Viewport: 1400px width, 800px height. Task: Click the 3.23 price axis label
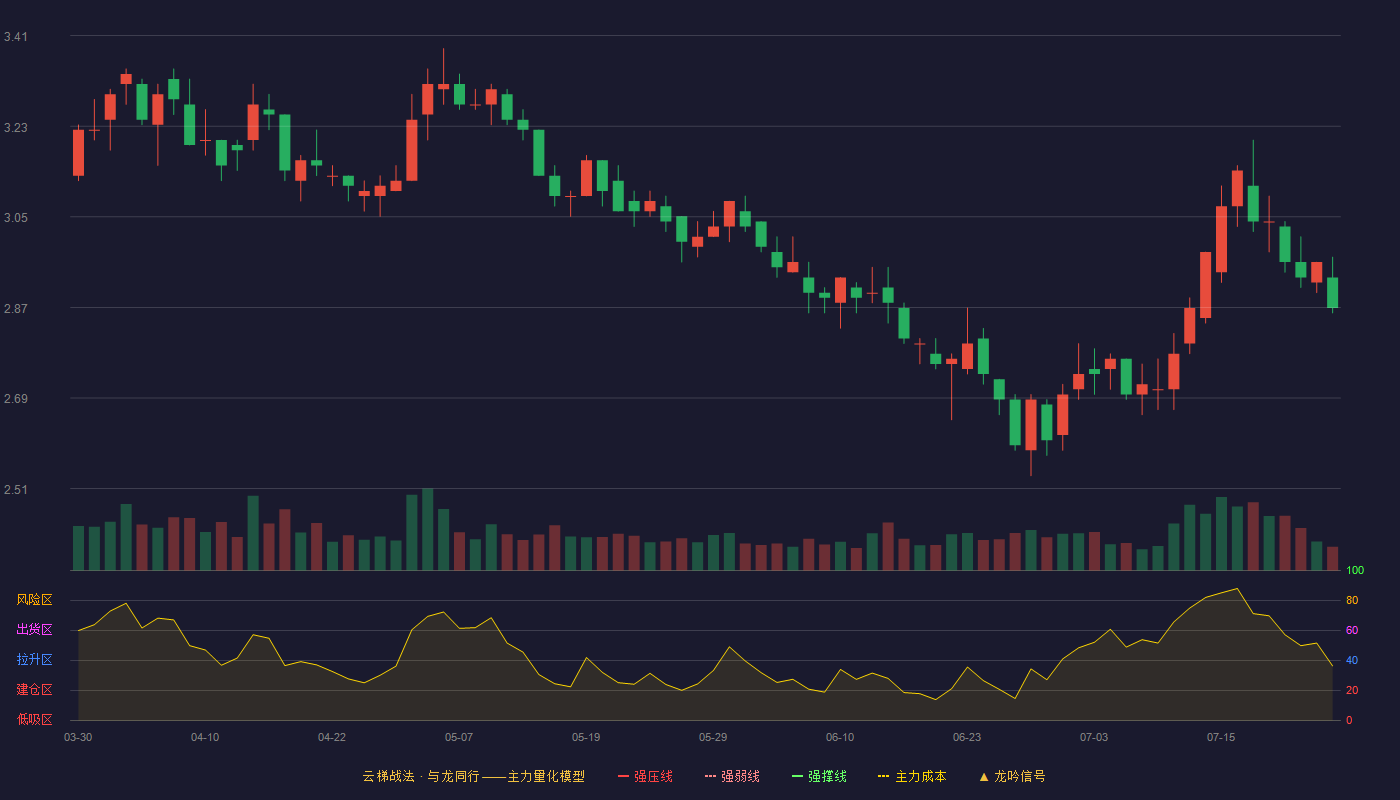pyautogui.click(x=16, y=128)
